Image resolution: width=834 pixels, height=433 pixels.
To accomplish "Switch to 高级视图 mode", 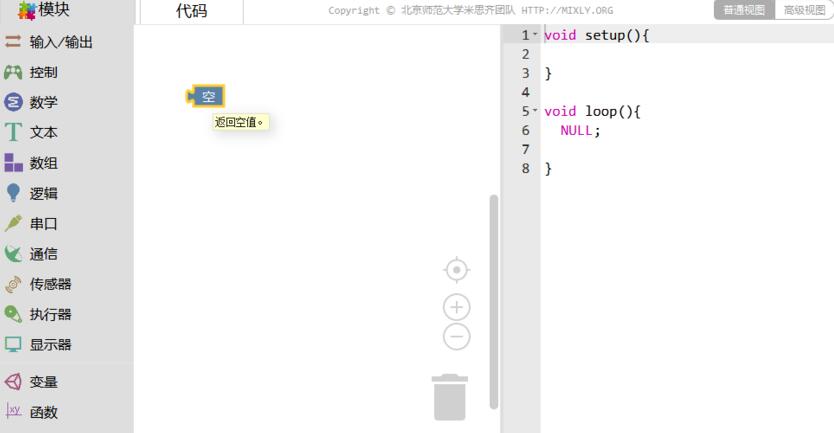I will [x=804, y=10].
